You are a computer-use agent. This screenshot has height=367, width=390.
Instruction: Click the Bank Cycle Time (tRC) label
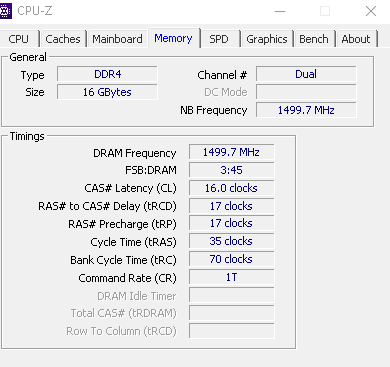coord(123,260)
